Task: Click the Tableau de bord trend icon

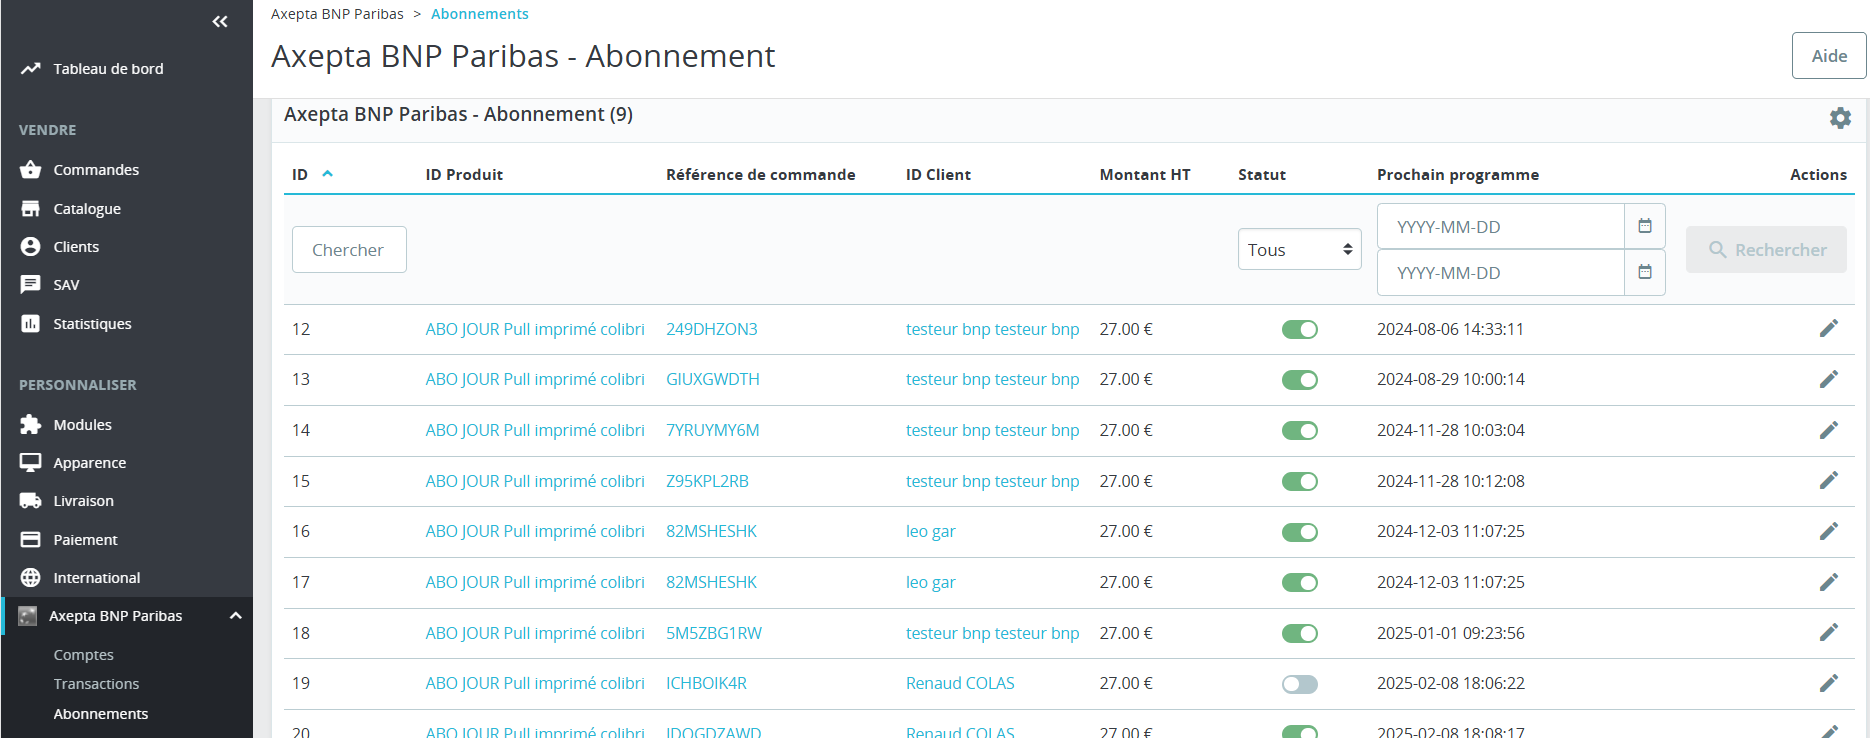Action: [x=31, y=68]
